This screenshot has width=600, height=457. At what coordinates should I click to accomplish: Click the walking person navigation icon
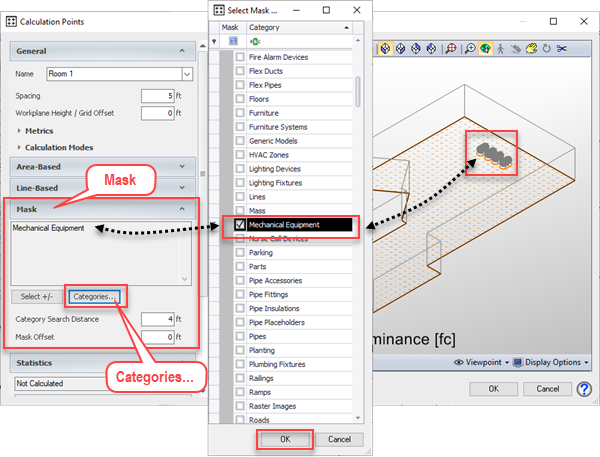point(502,47)
